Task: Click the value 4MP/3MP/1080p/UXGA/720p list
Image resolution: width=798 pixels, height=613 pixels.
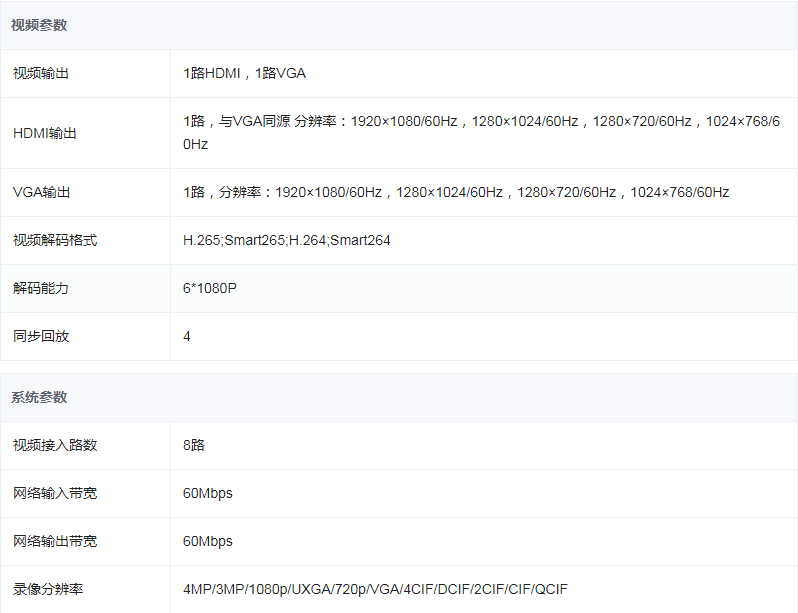Action: click(x=375, y=589)
